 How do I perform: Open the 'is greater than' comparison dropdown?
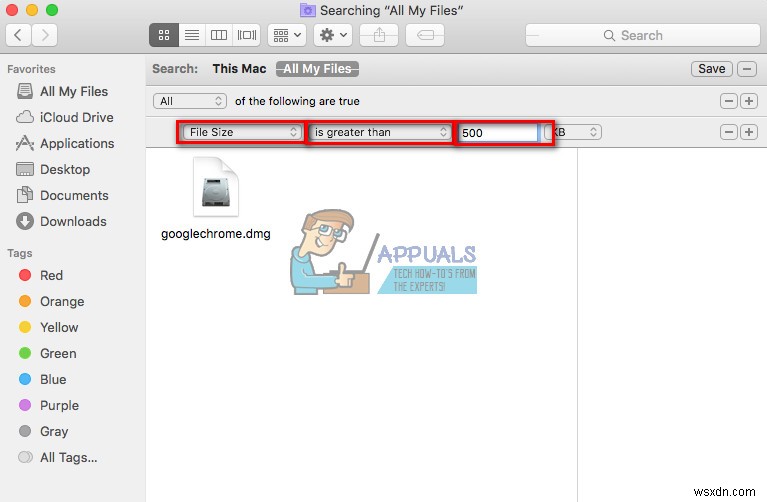tap(380, 132)
